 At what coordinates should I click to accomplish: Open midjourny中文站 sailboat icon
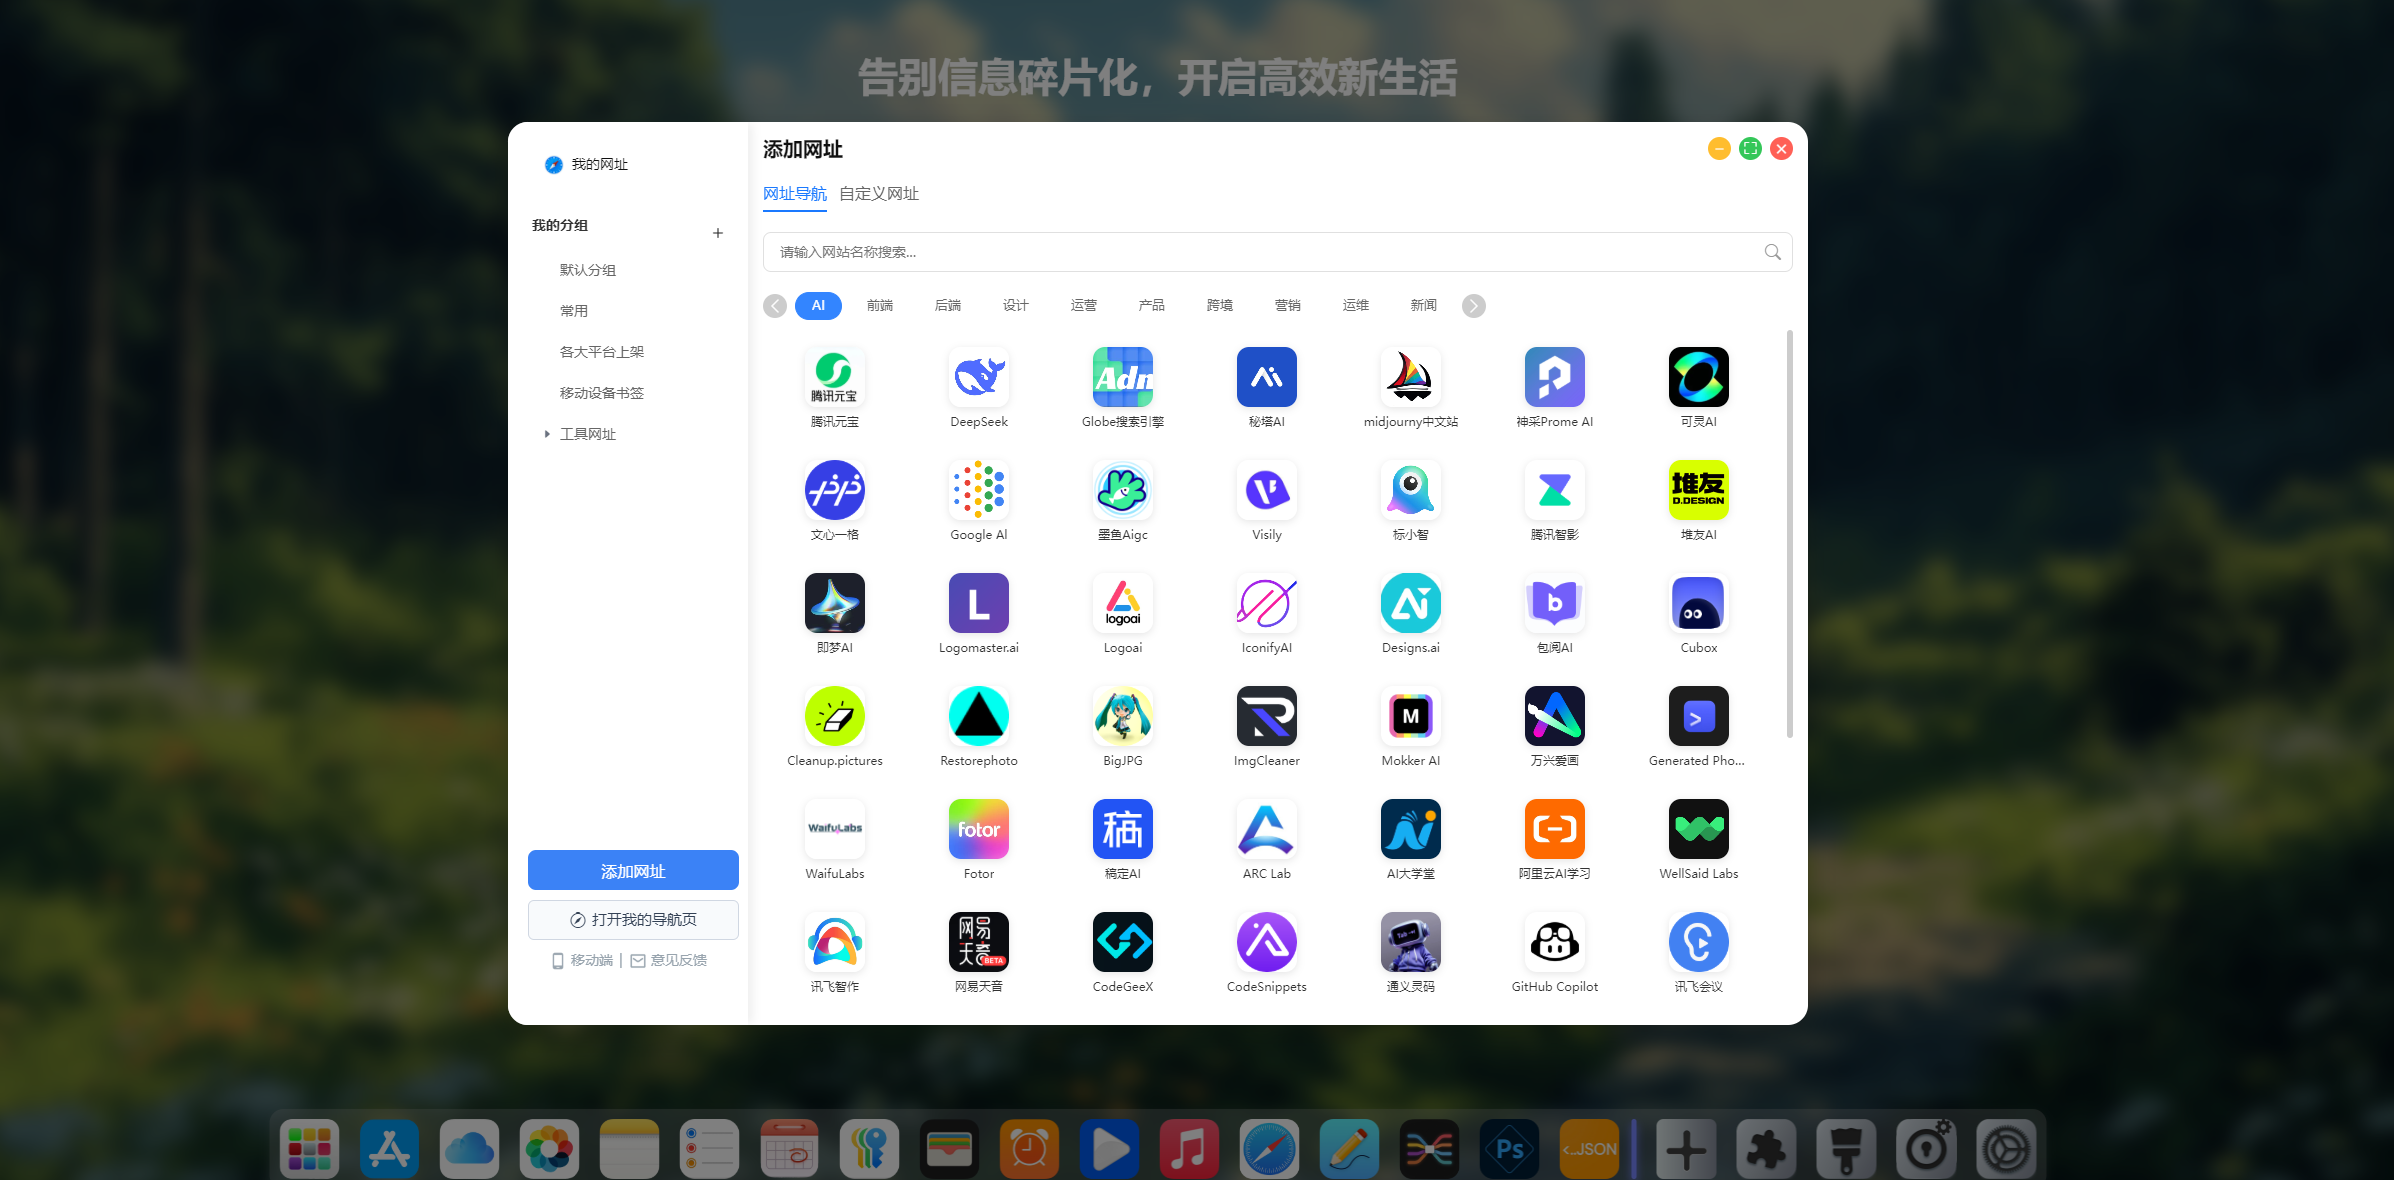point(1410,377)
